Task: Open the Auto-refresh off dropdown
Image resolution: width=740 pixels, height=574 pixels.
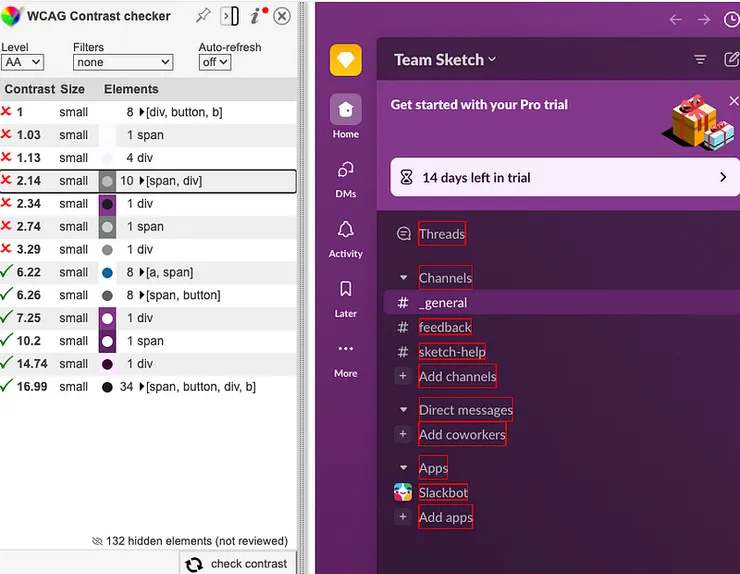Action: (215, 62)
